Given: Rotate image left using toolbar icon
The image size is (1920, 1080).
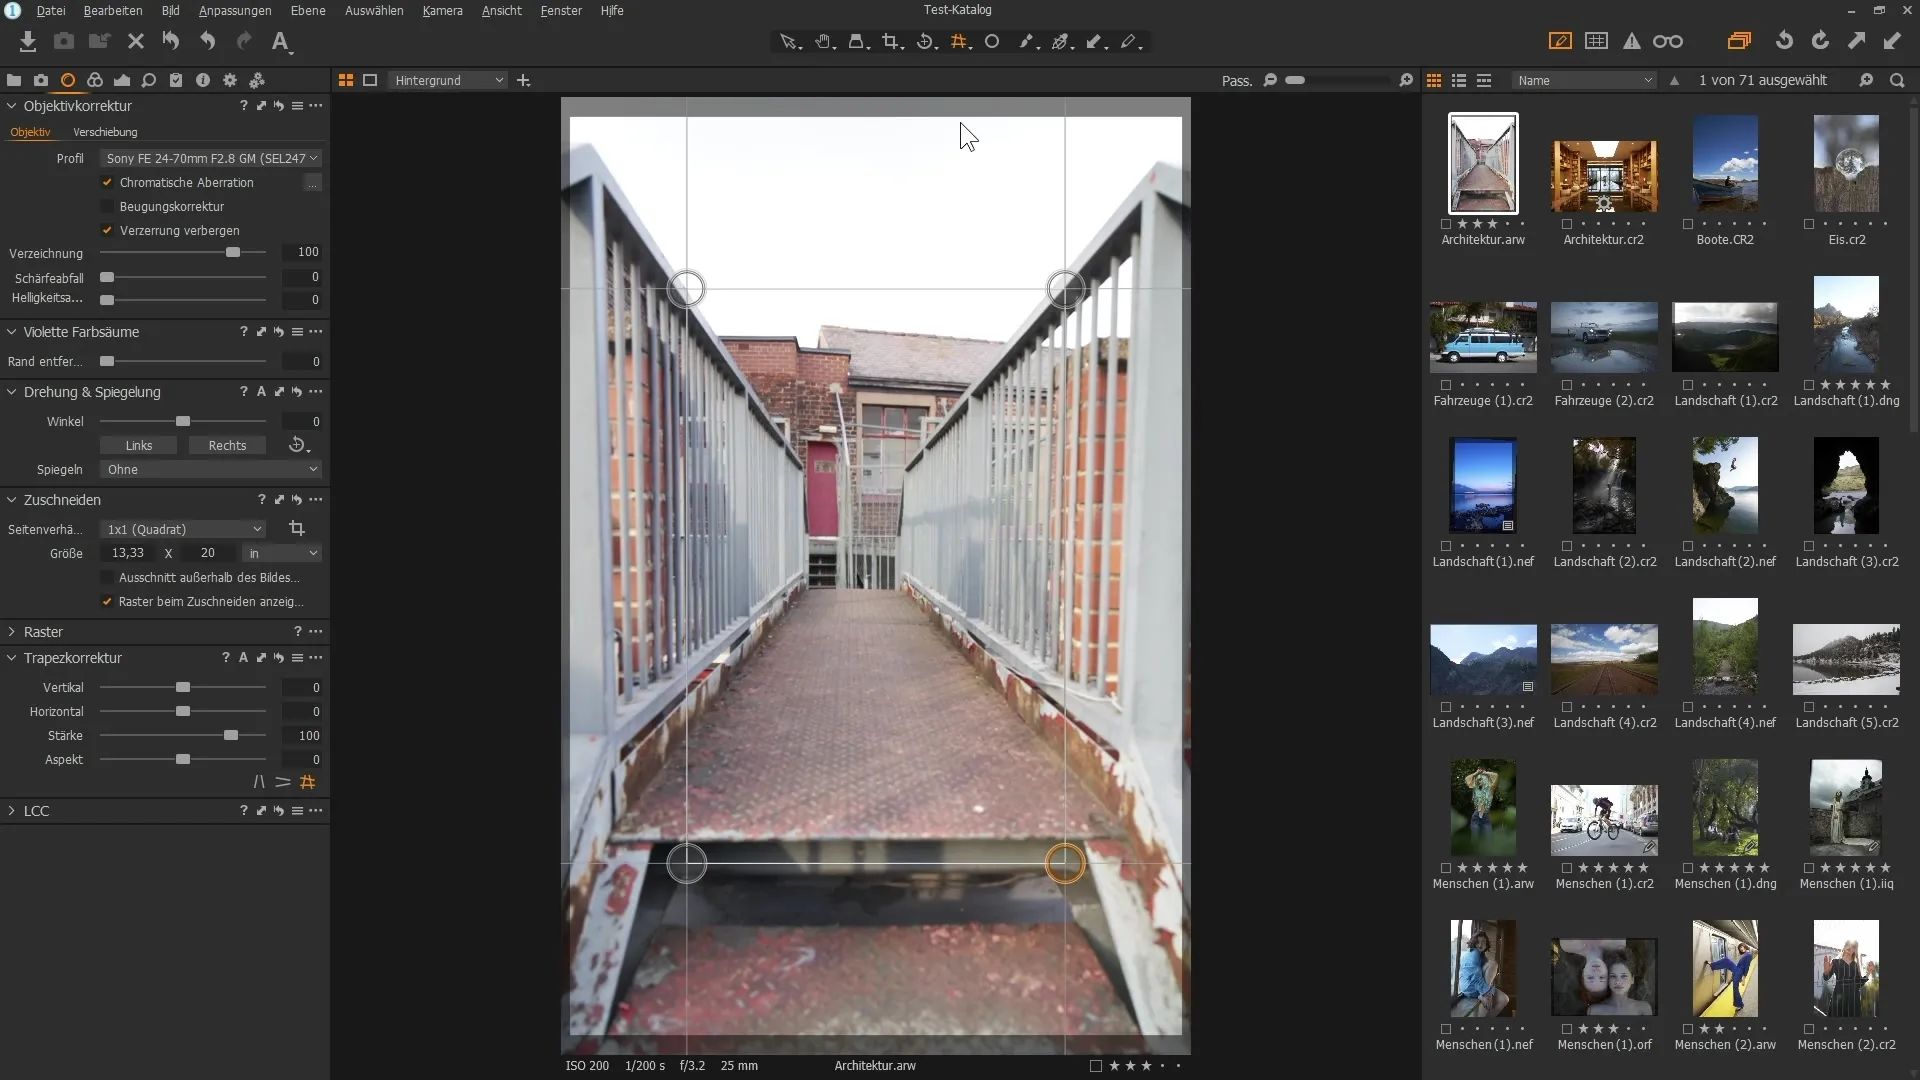Looking at the screenshot, I should coord(1784,41).
